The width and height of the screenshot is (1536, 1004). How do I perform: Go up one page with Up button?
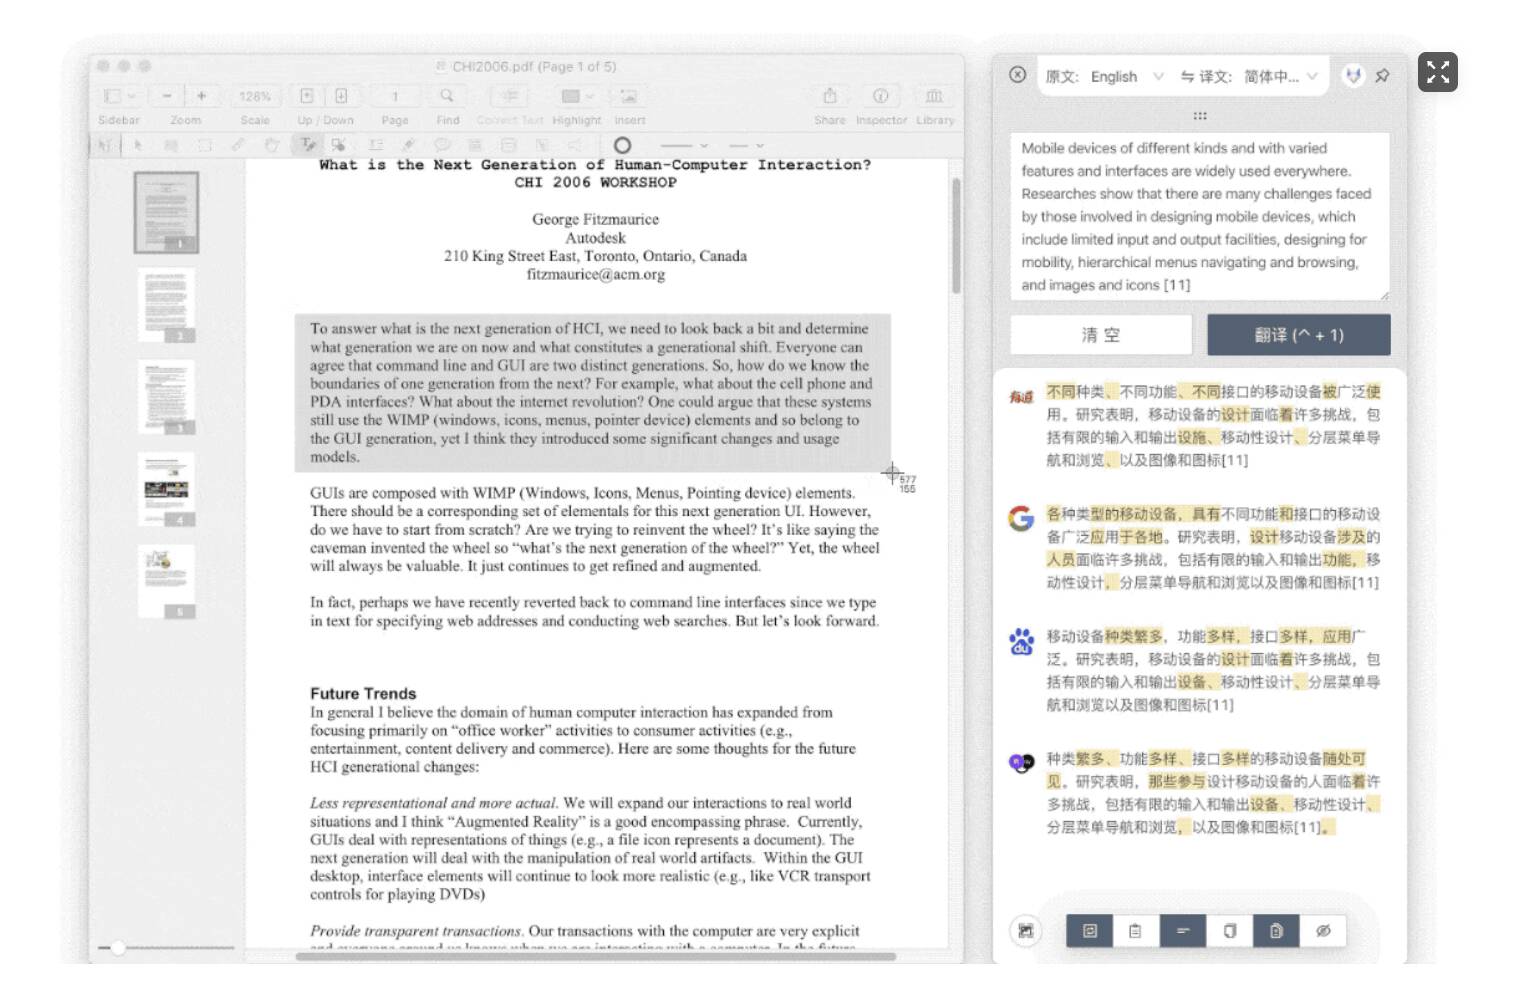307,96
